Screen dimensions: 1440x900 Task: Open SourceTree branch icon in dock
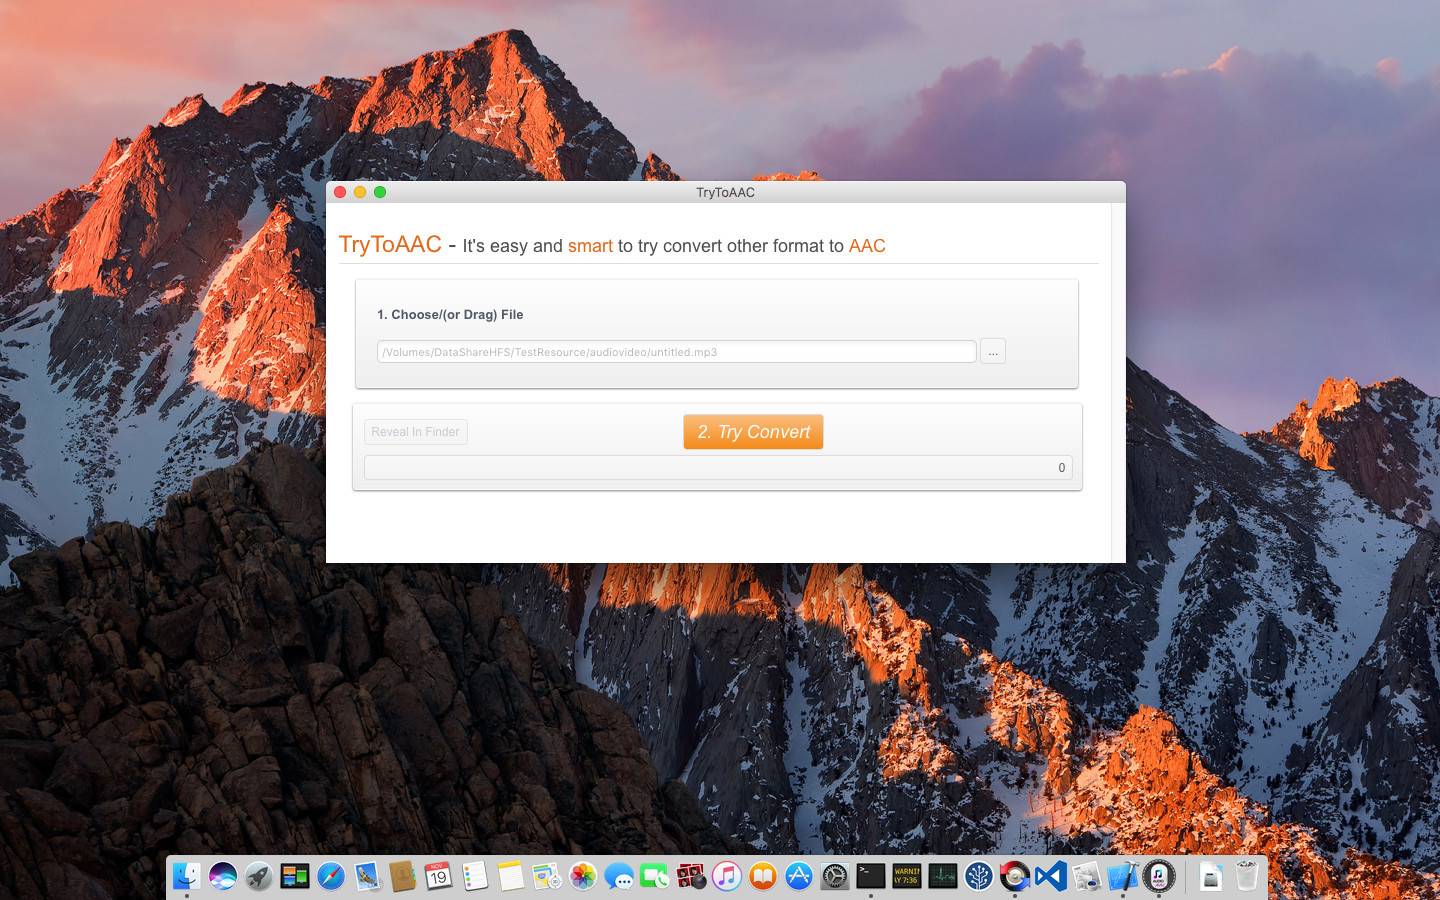click(978, 877)
